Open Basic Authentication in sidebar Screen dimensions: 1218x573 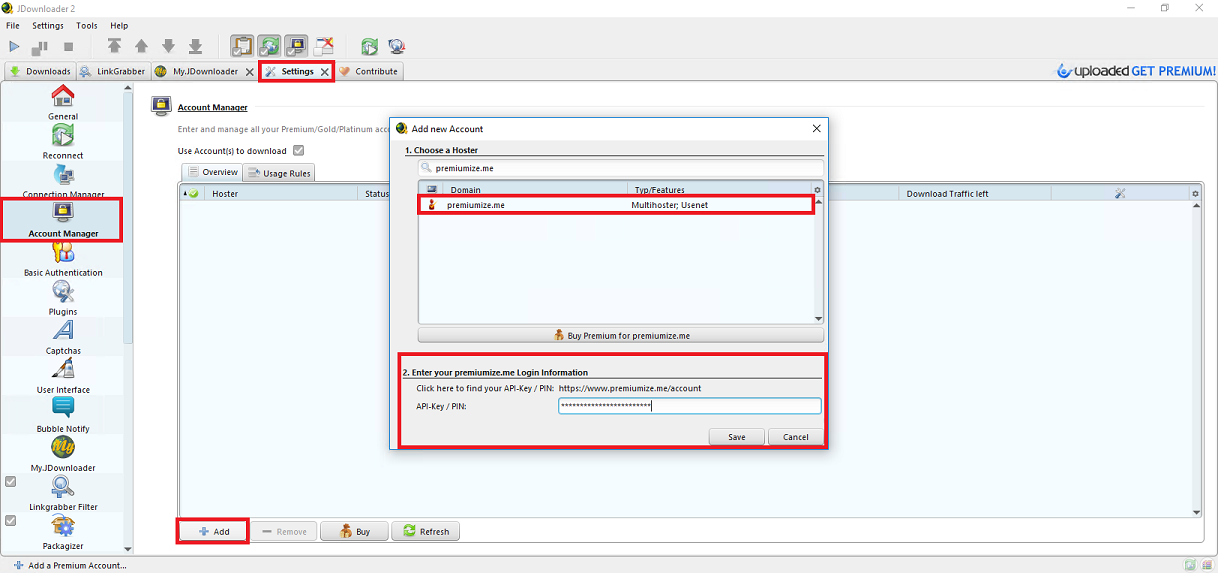[62, 259]
